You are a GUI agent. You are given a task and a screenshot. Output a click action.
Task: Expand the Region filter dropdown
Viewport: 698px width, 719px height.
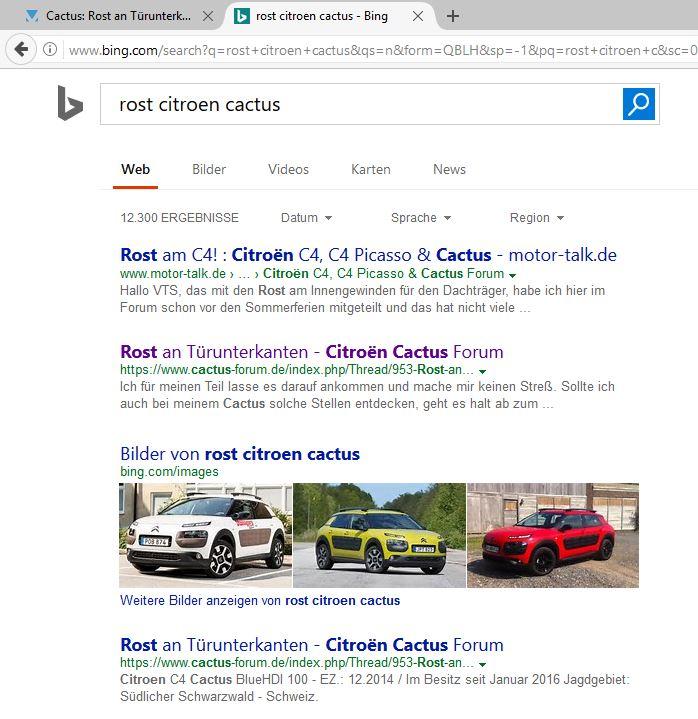tap(537, 217)
